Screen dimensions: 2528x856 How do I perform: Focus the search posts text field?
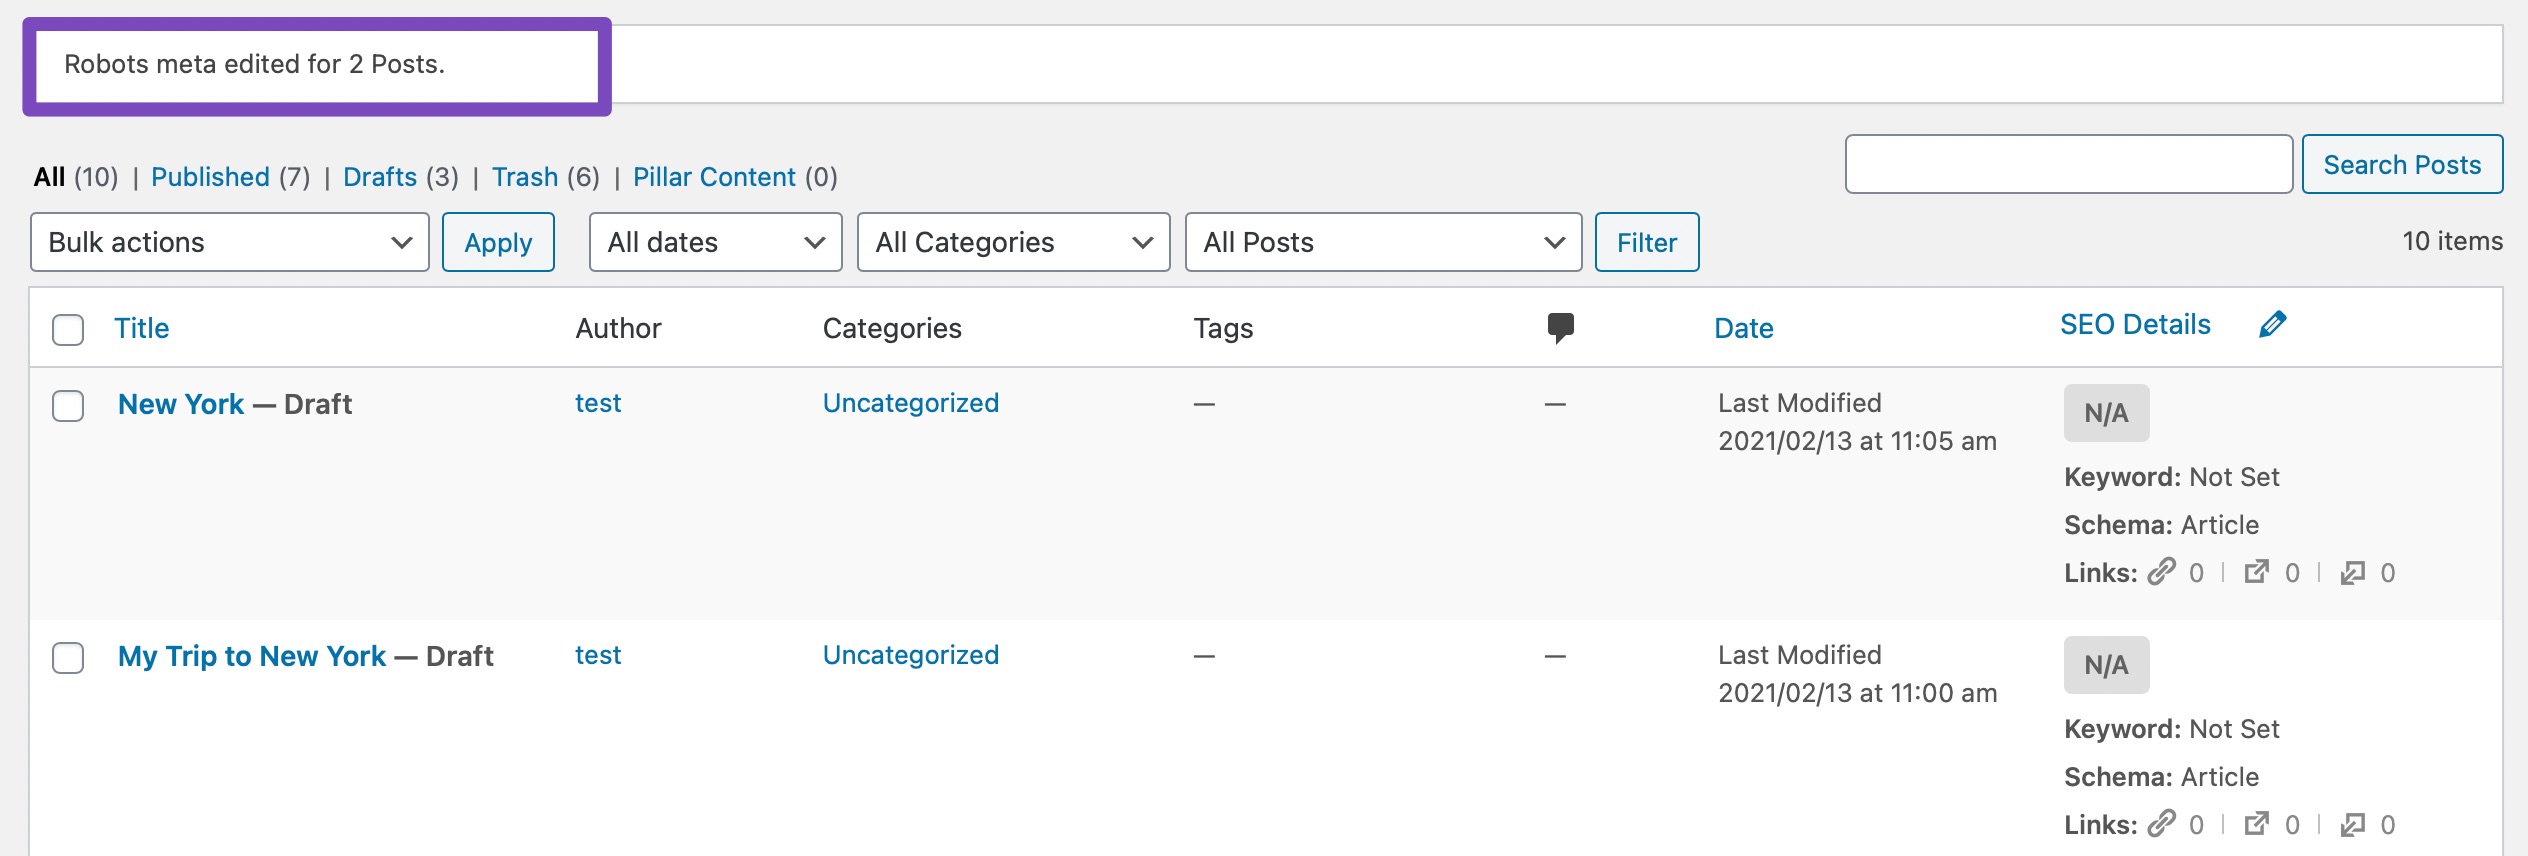click(x=2068, y=164)
